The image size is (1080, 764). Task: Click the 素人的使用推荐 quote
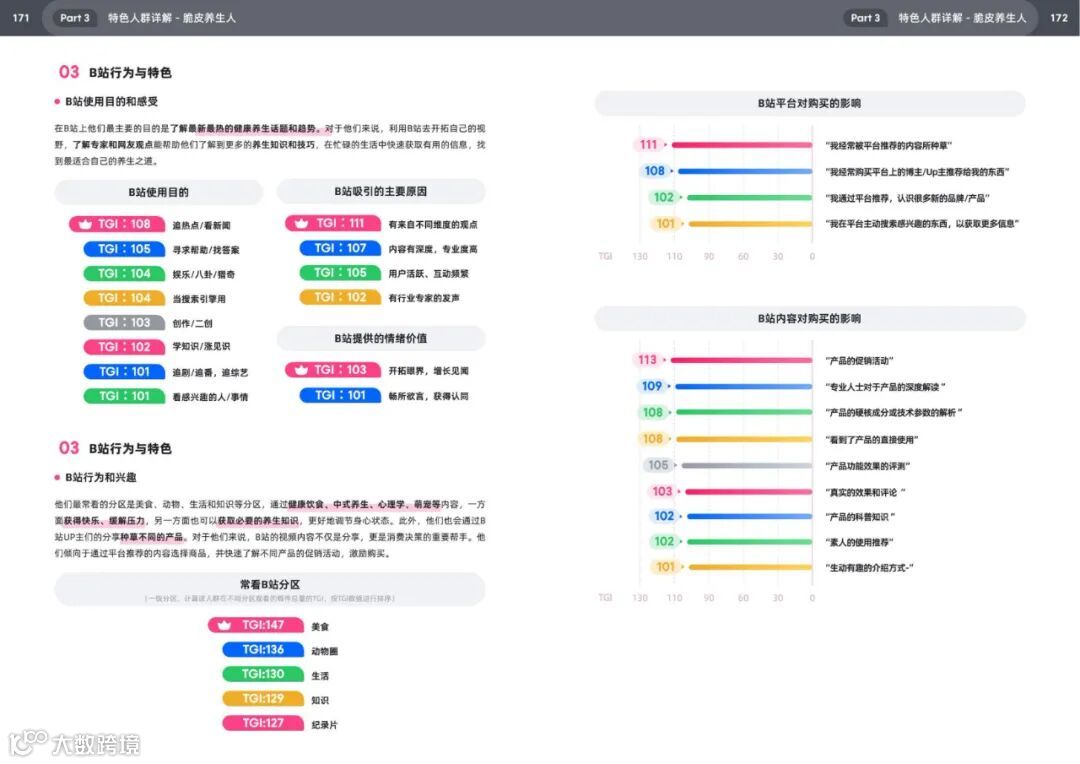[x=859, y=542]
